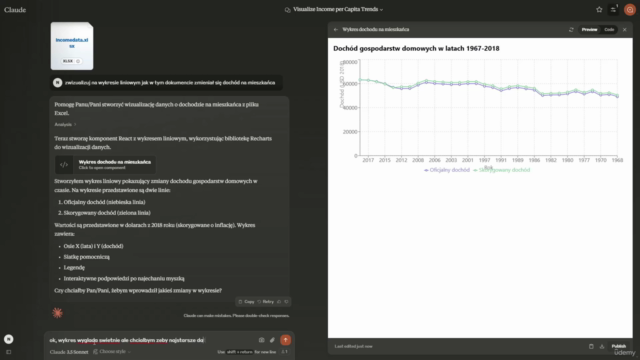This screenshot has width=640, height=360.
Task: Publish the artifact
Action: point(618,346)
